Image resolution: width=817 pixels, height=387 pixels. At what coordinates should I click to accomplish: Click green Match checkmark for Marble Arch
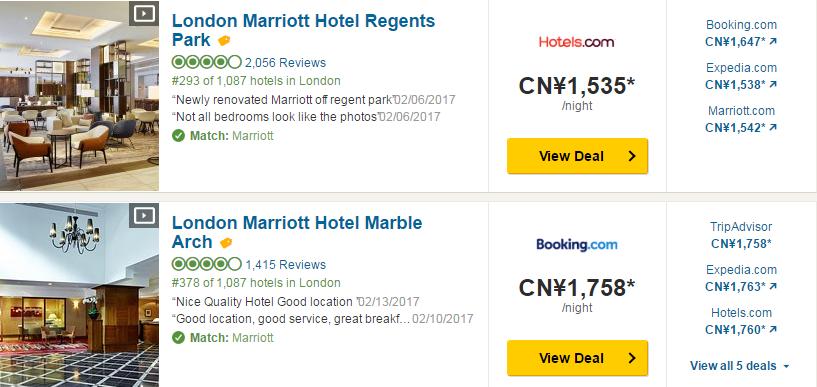pyautogui.click(x=179, y=338)
